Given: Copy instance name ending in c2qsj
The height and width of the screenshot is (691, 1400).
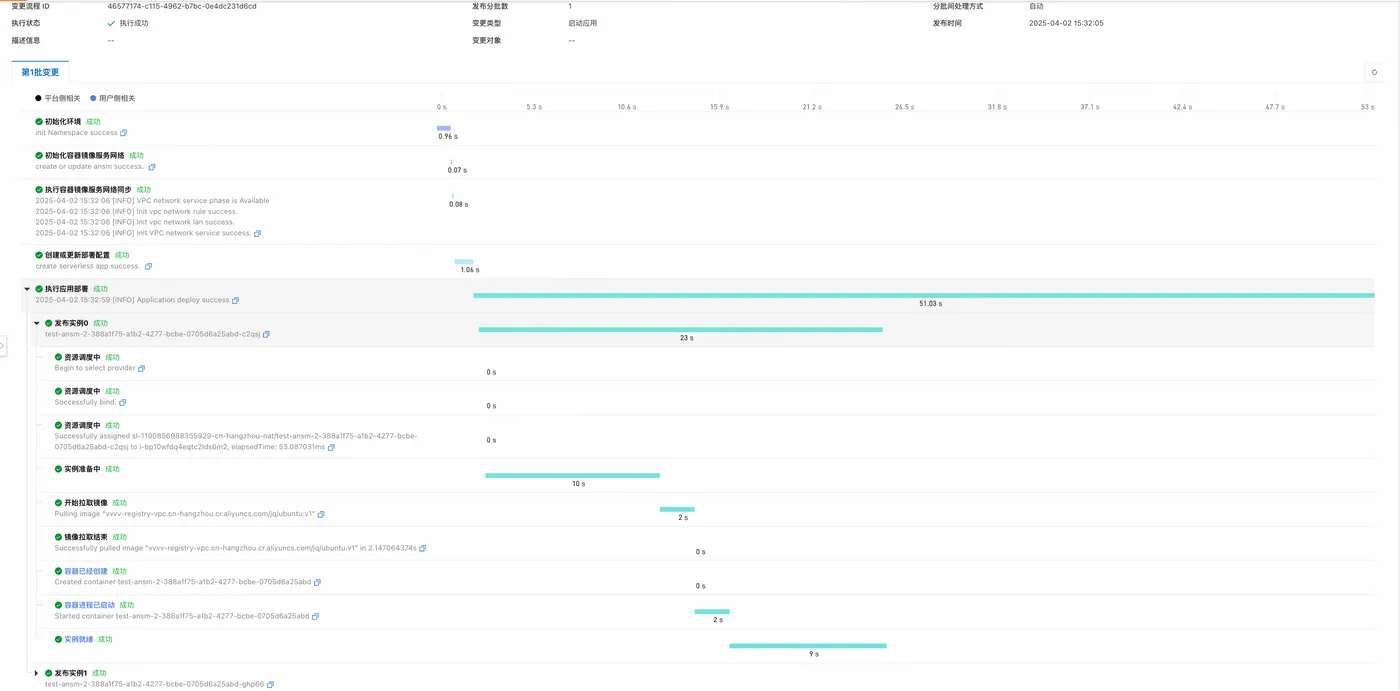Looking at the screenshot, I should tap(266, 335).
